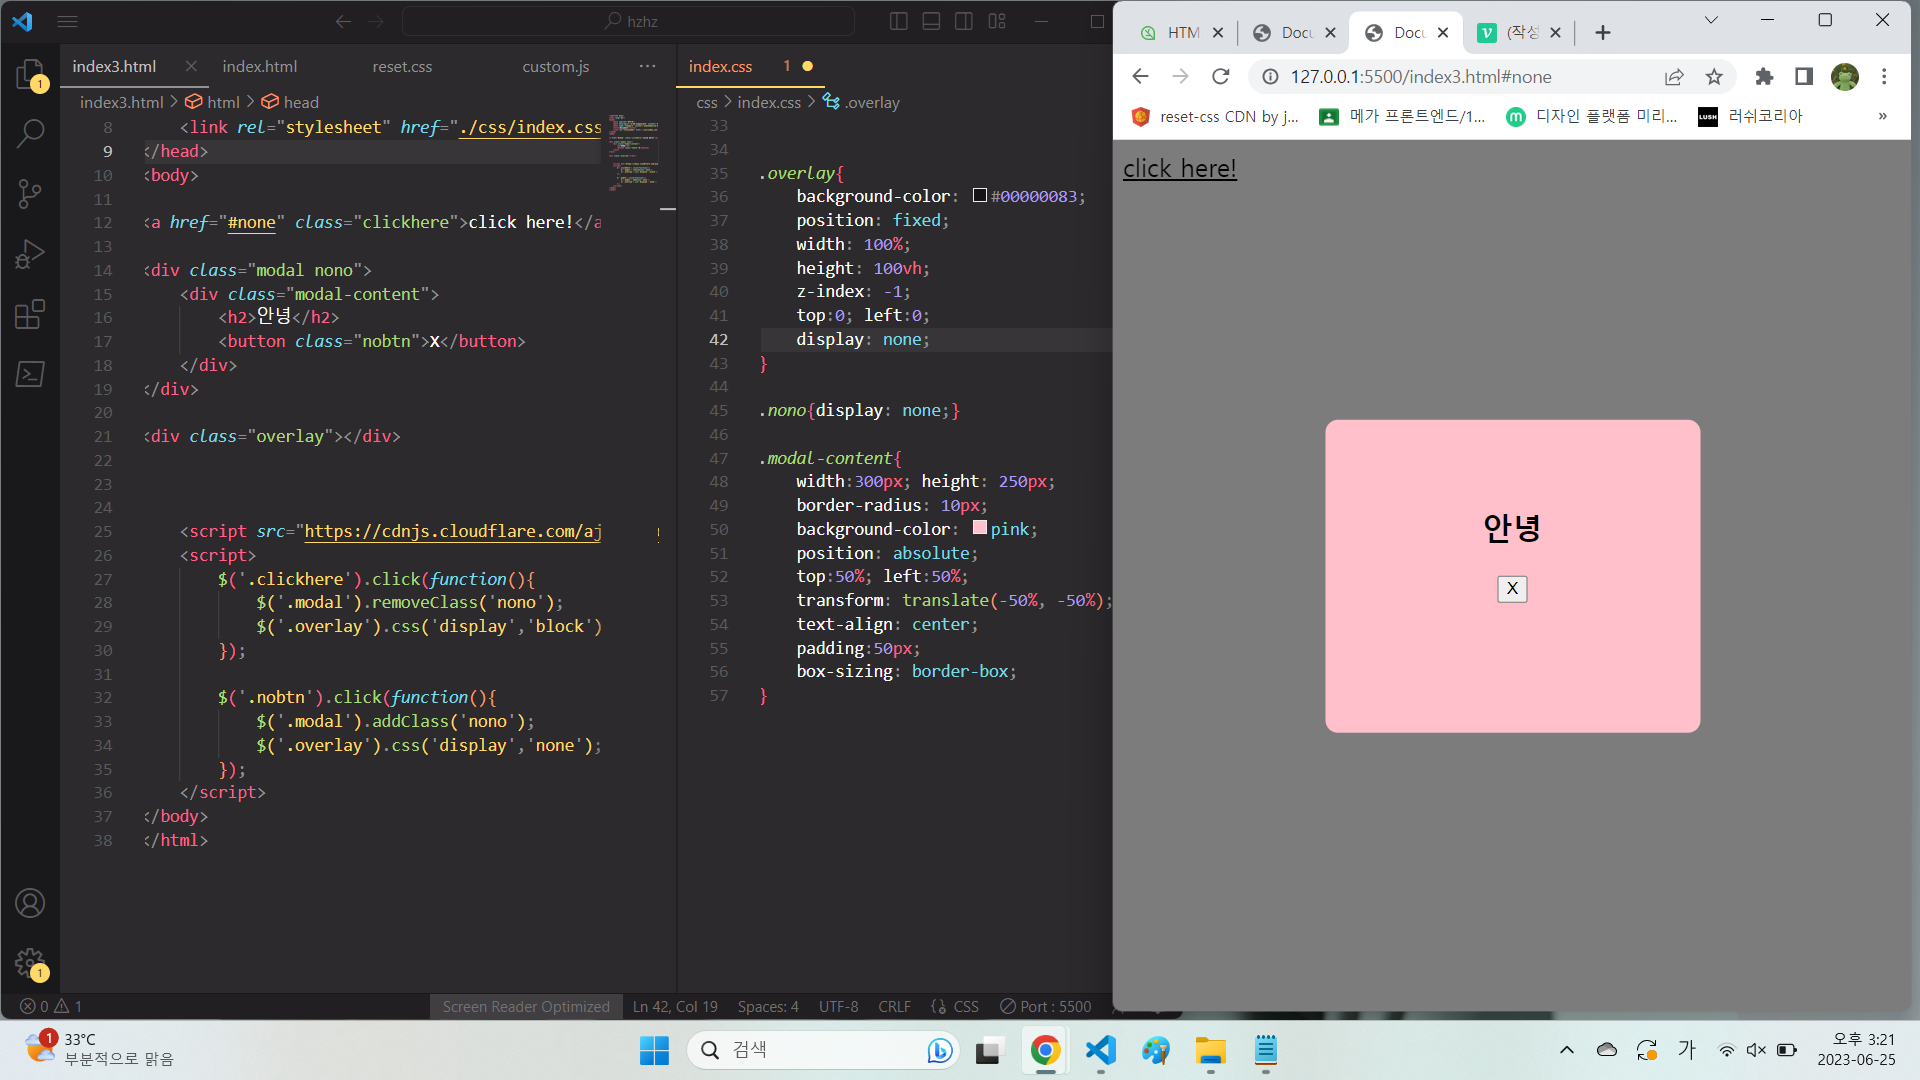Change Spaces: 4 indentation setting
1920x1080 pixels.
click(768, 1006)
